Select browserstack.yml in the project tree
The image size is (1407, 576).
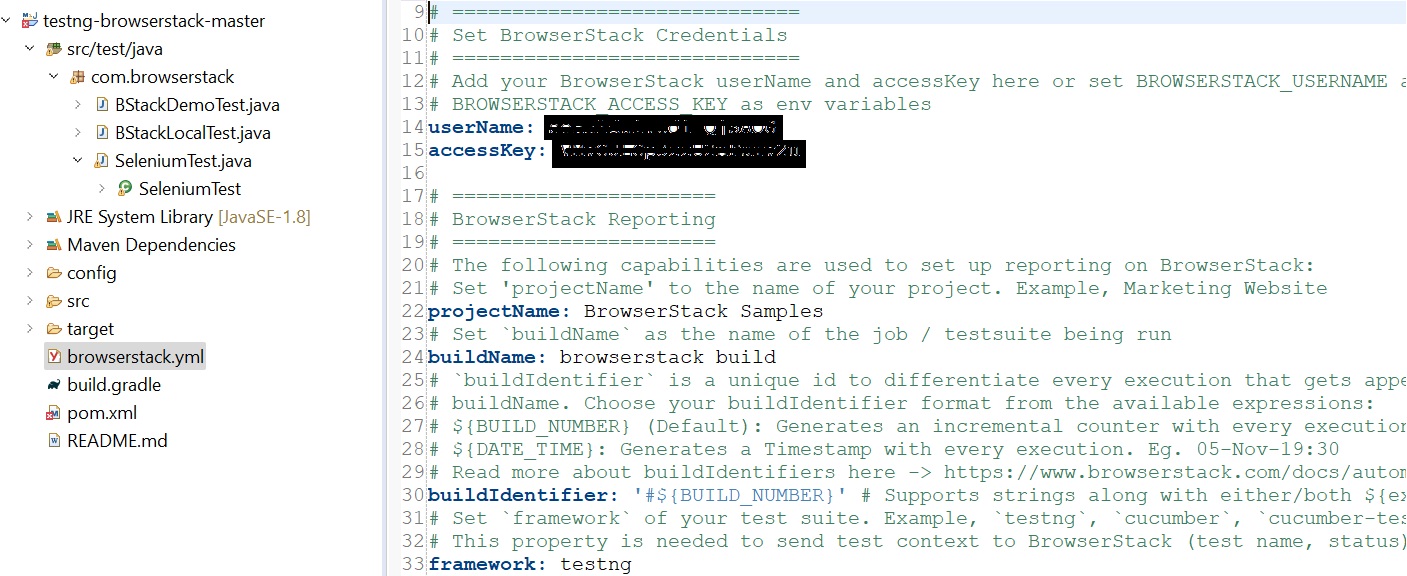pyautogui.click(x=135, y=357)
